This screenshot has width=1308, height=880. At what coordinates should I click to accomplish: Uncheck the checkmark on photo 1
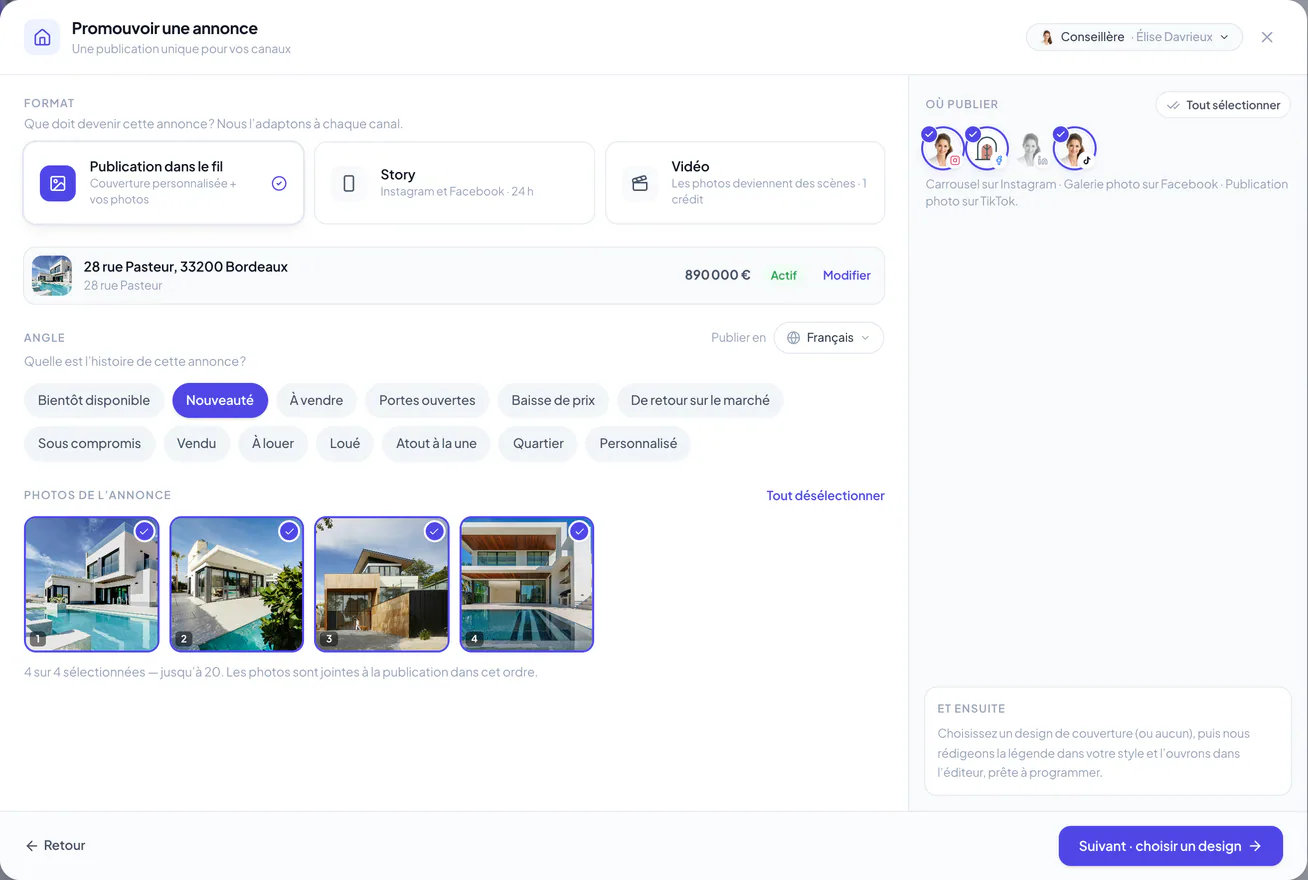point(144,531)
